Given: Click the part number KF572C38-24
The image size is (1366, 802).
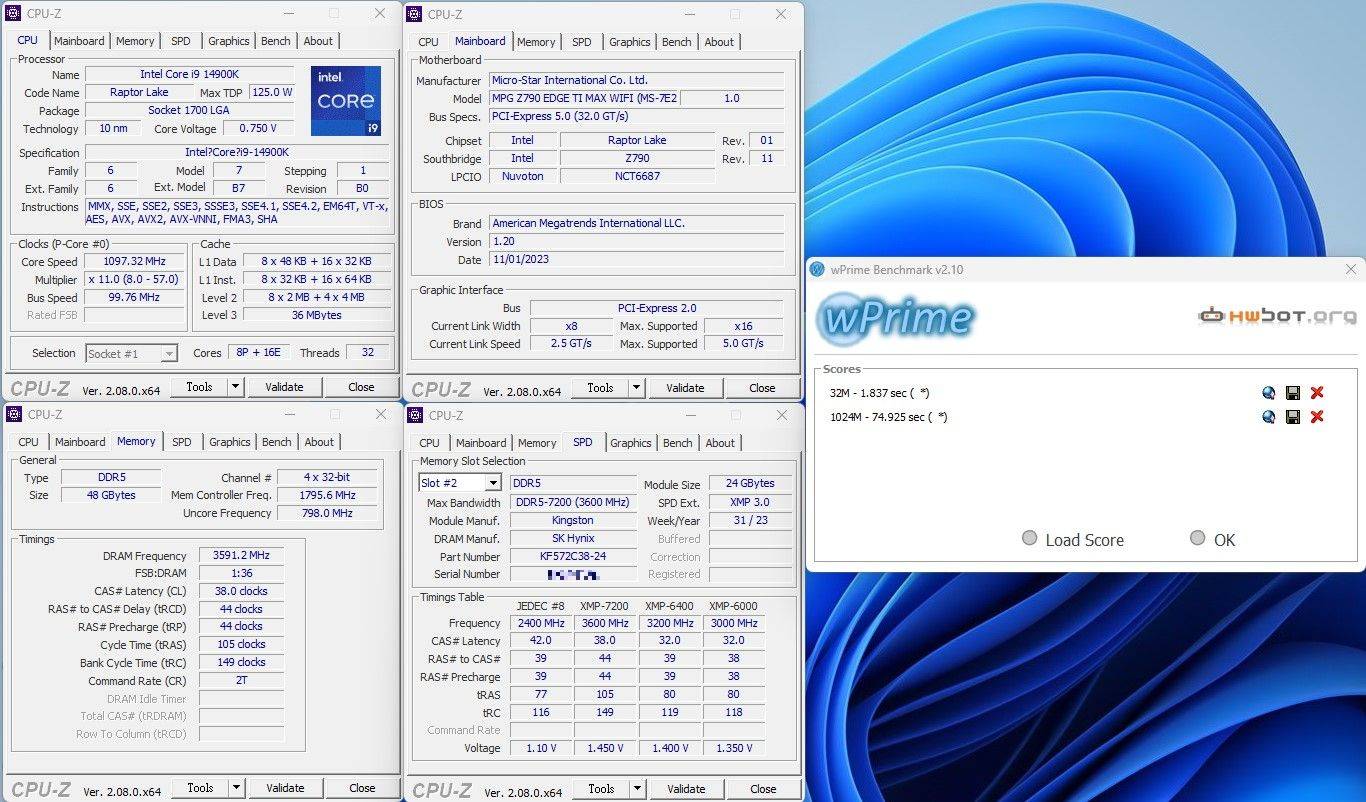Looking at the screenshot, I should coord(573,557).
